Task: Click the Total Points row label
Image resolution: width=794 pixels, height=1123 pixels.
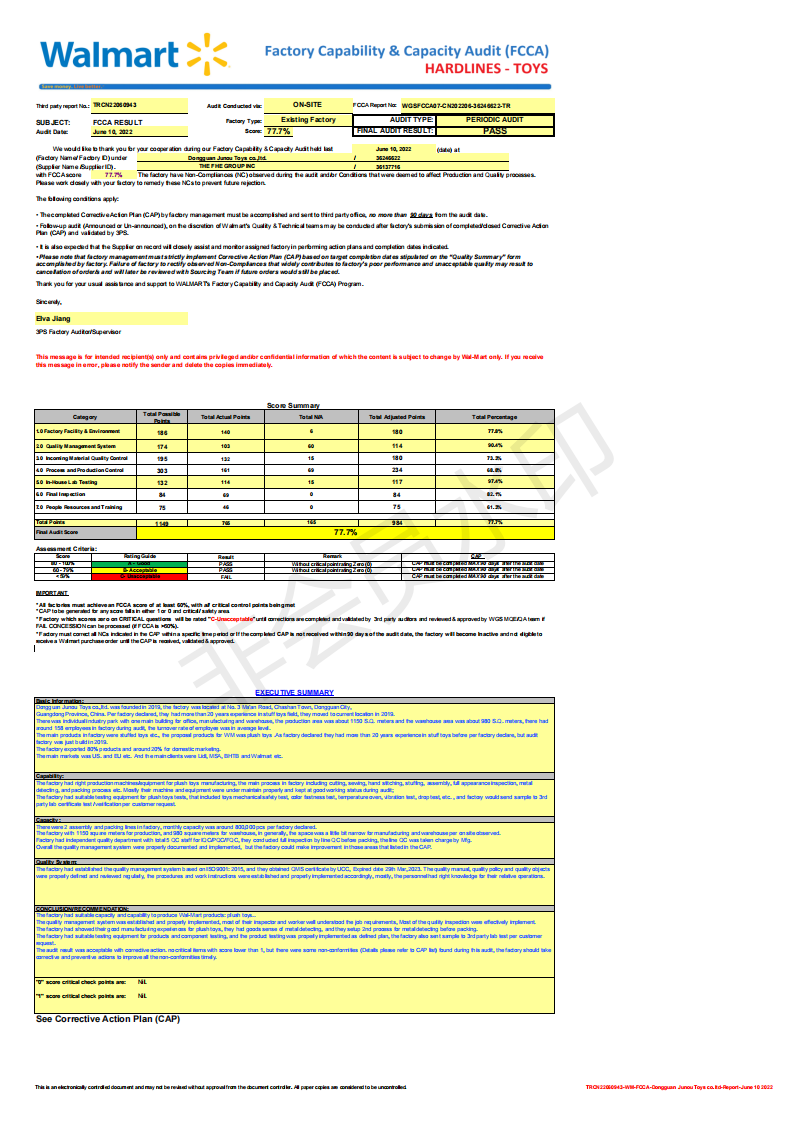Action: click(x=50, y=522)
